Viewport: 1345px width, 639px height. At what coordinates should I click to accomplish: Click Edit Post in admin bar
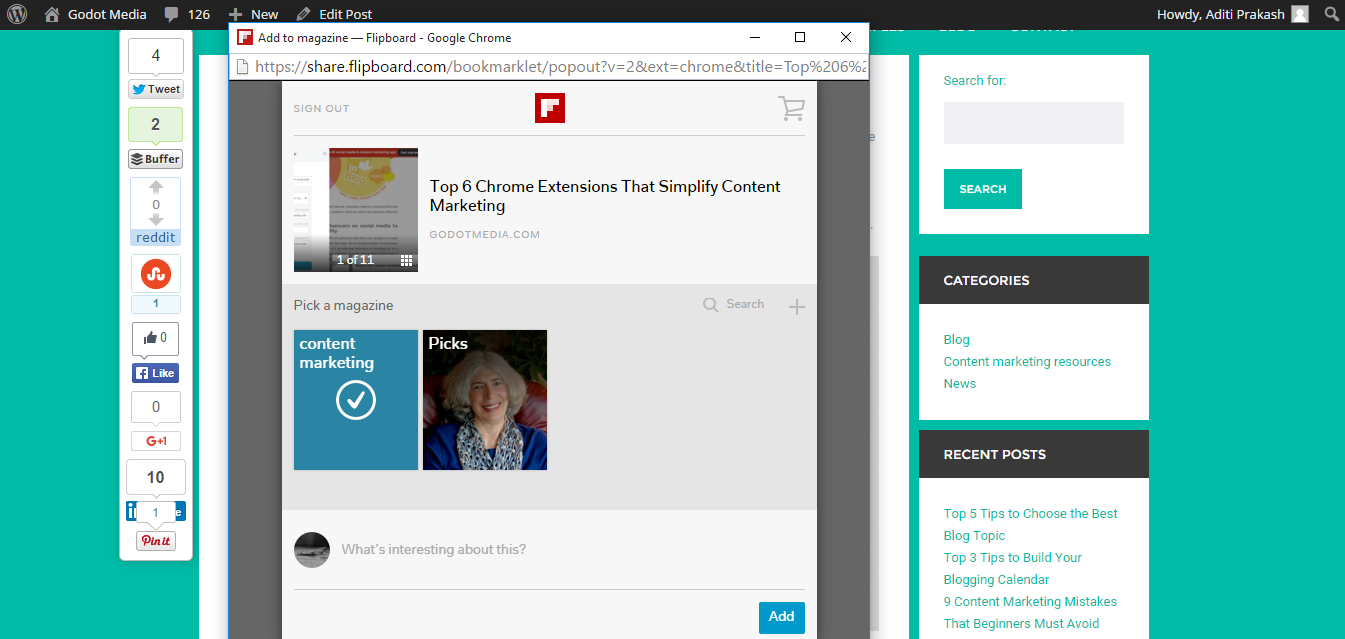click(x=335, y=14)
